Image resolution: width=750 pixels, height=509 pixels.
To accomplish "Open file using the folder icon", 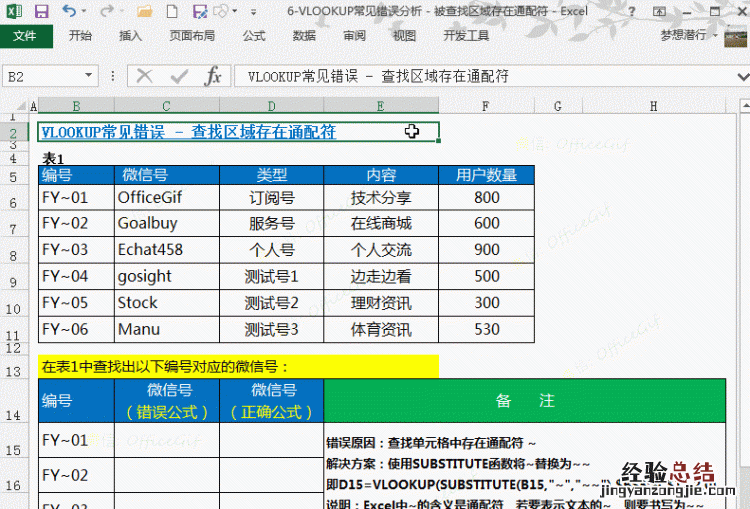I will 145,12.
